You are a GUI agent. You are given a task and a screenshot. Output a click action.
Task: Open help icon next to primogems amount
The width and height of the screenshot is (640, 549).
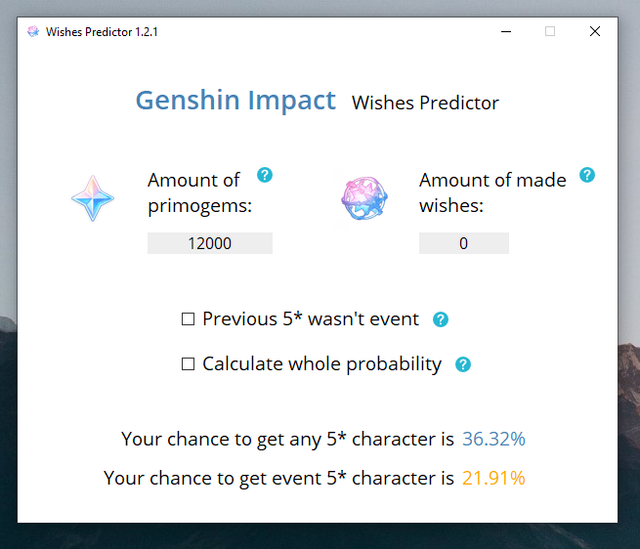264,175
